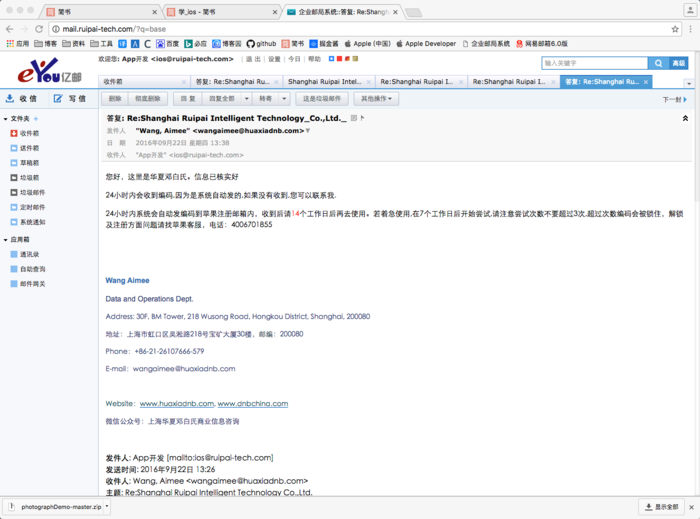Click the memo icon beside email subject

click(x=354, y=118)
